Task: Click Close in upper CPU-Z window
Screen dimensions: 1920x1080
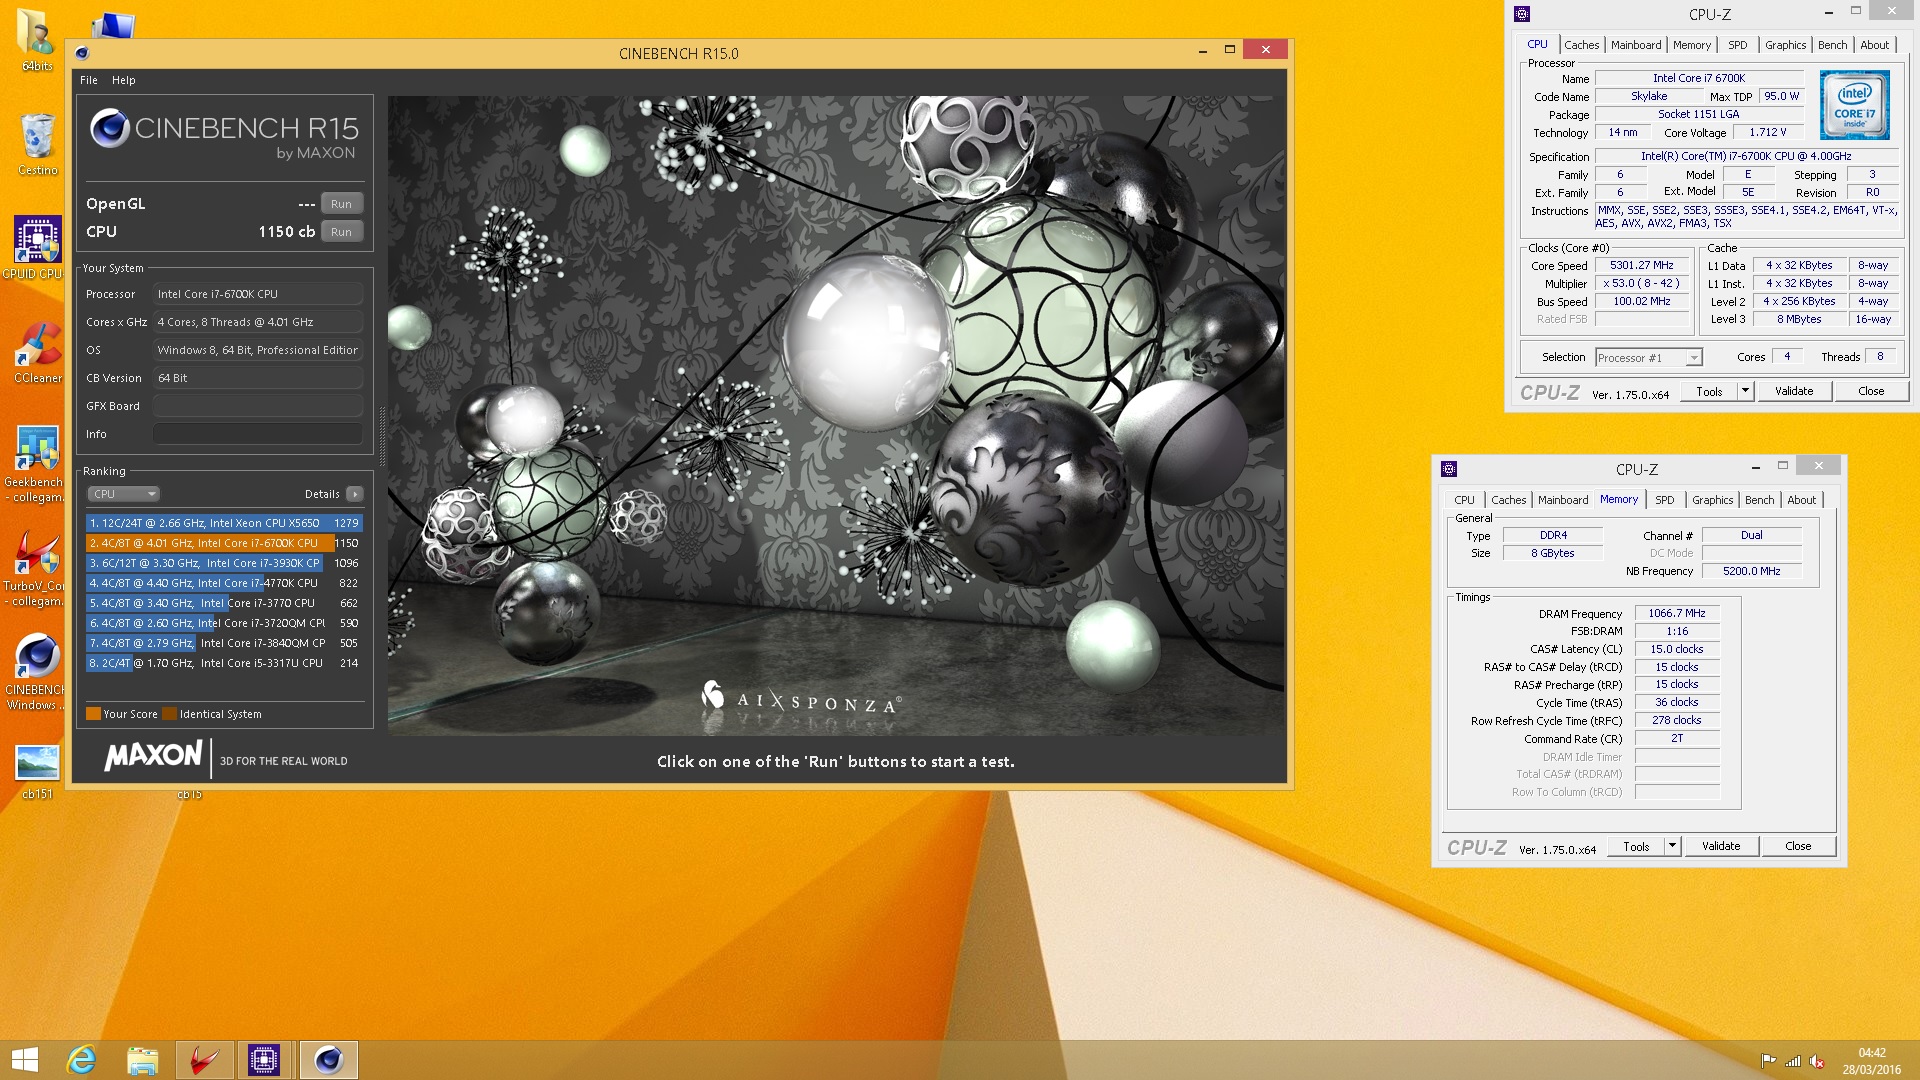Action: pos(1871,391)
